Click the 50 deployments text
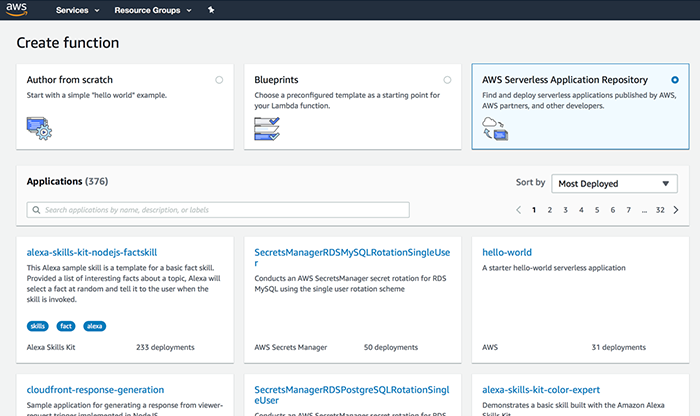 391,347
